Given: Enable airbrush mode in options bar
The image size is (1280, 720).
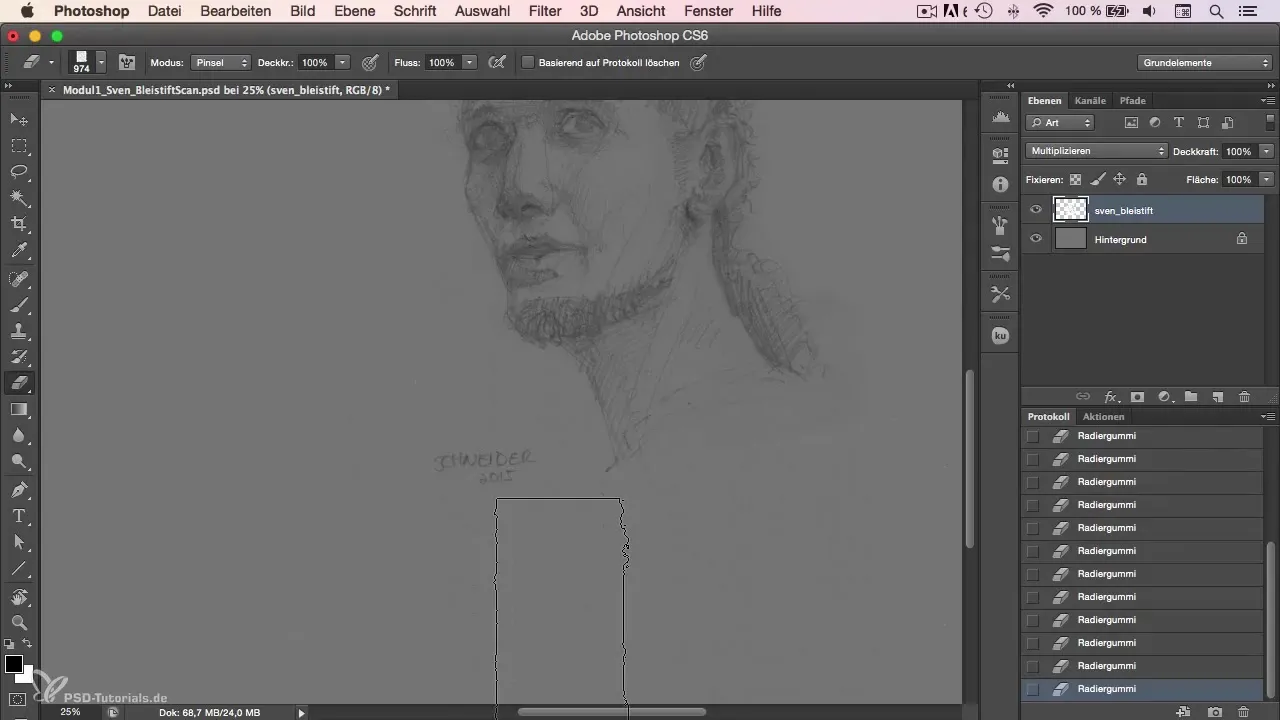Looking at the screenshot, I should pos(496,62).
